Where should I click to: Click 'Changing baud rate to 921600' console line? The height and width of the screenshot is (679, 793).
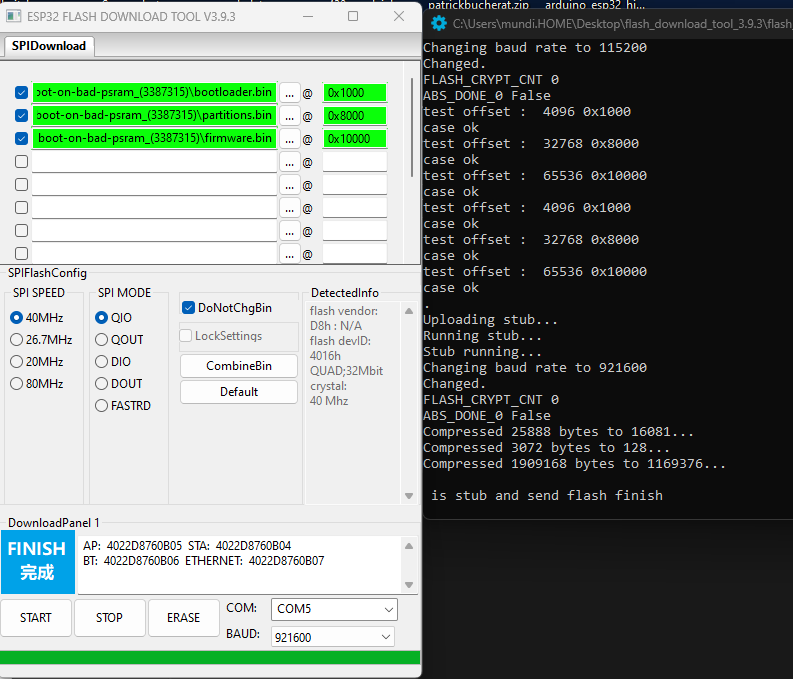pyautogui.click(x=535, y=368)
